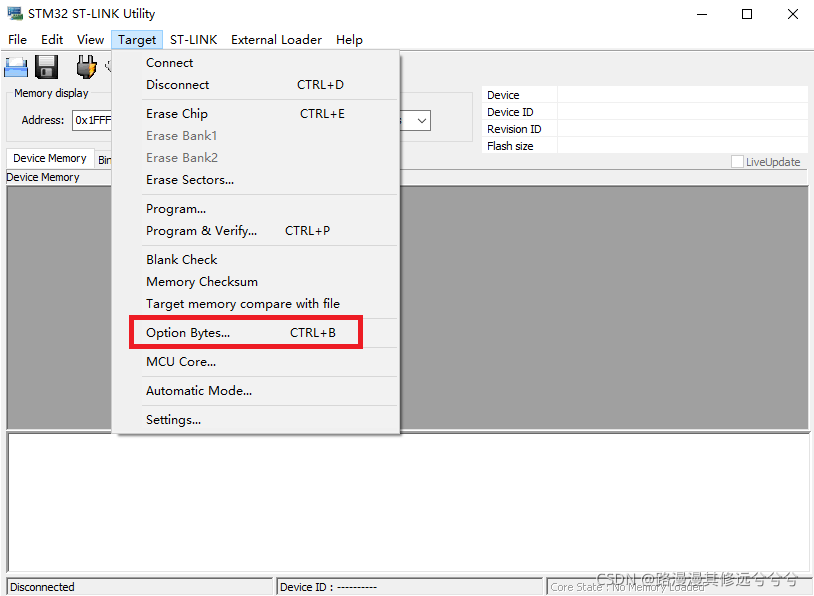
Task: Open the File menu
Action: click(x=17, y=40)
